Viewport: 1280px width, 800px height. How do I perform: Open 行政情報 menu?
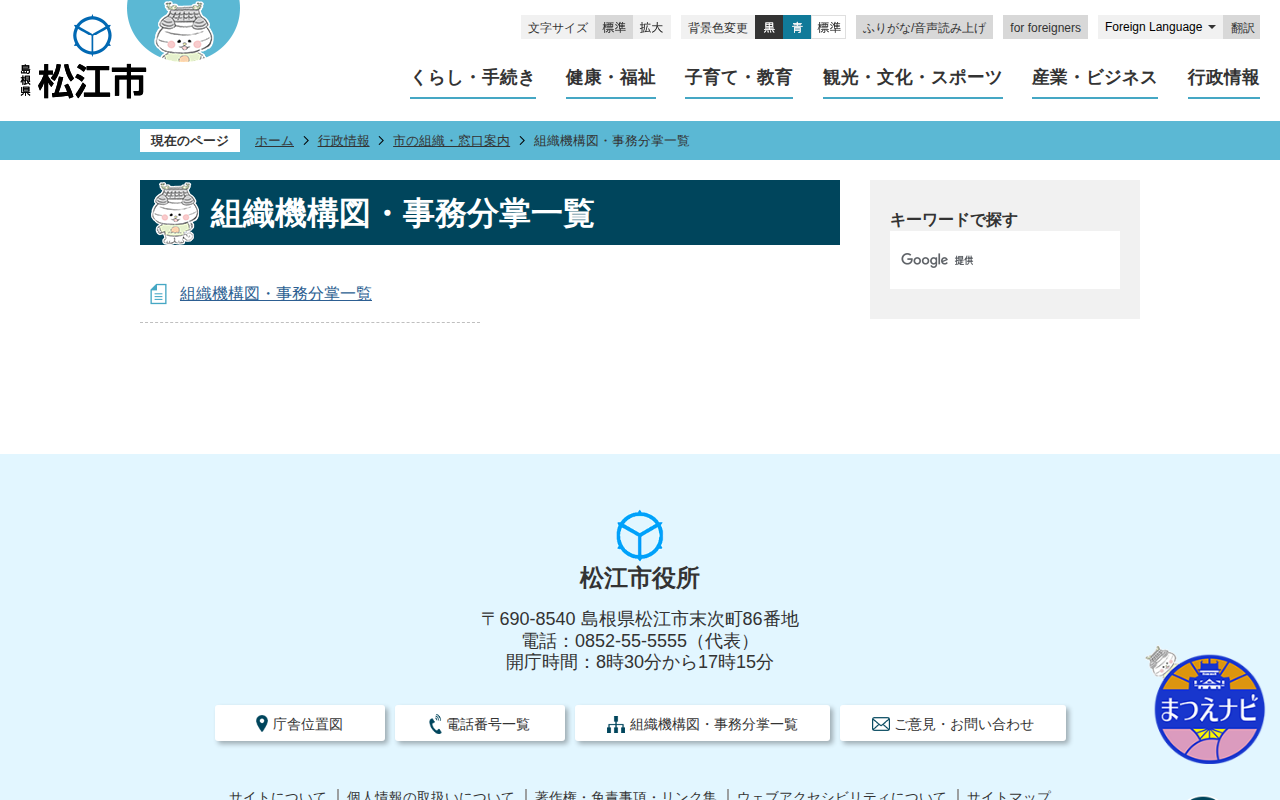coord(1224,78)
